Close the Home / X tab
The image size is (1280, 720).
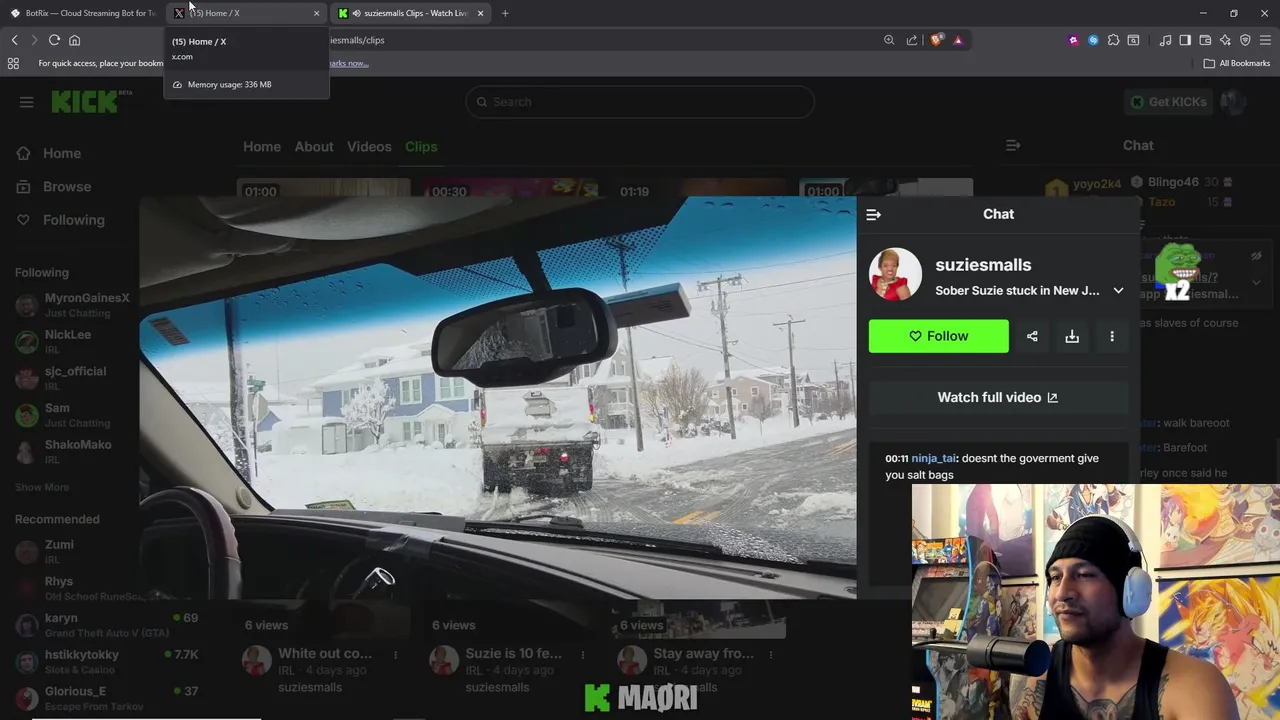pyautogui.click(x=317, y=13)
